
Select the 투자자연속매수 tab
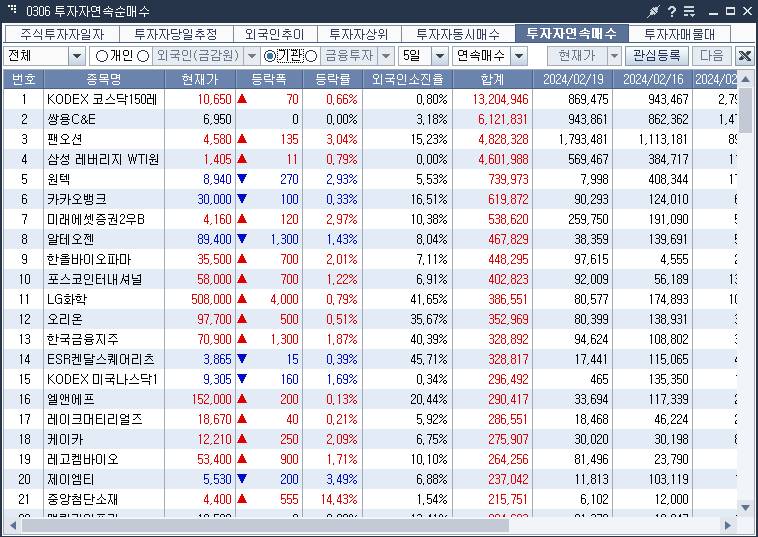pos(571,33)
